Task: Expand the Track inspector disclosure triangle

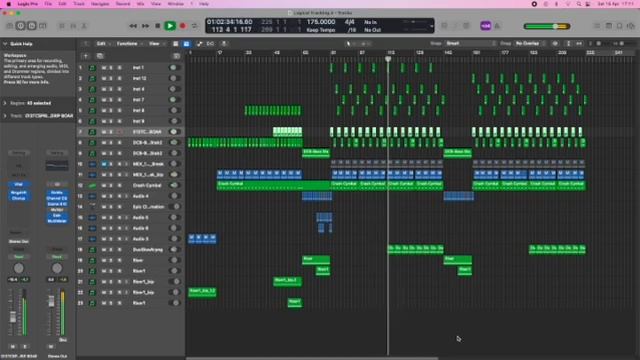Action: (5, 116)
